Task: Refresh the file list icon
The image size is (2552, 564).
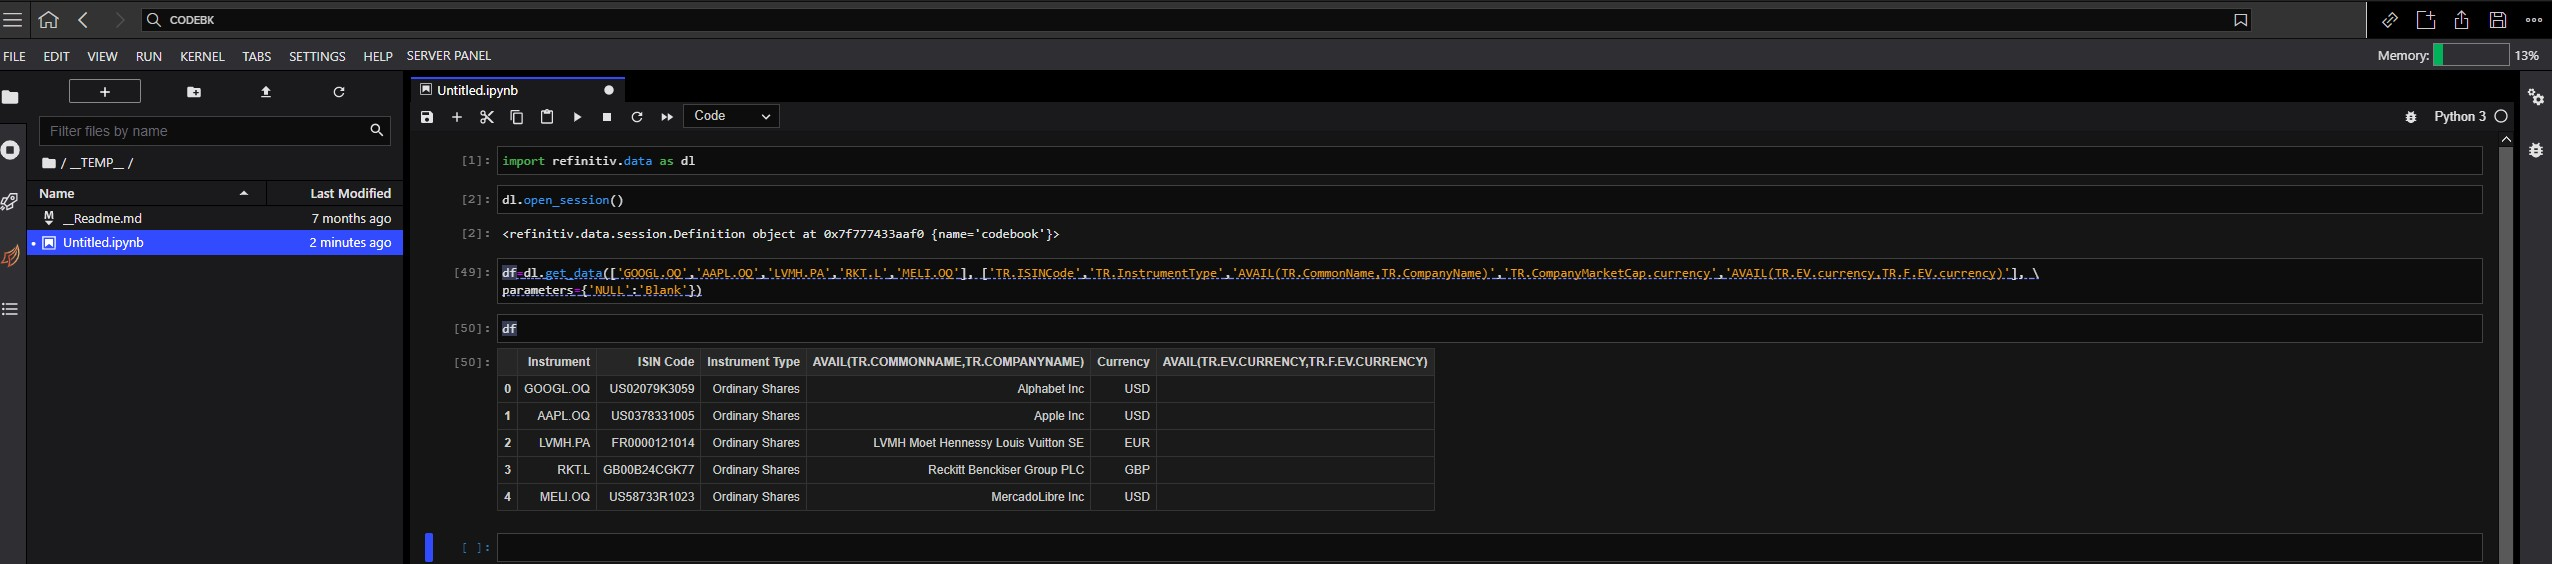Action: [x=339, y=92]
